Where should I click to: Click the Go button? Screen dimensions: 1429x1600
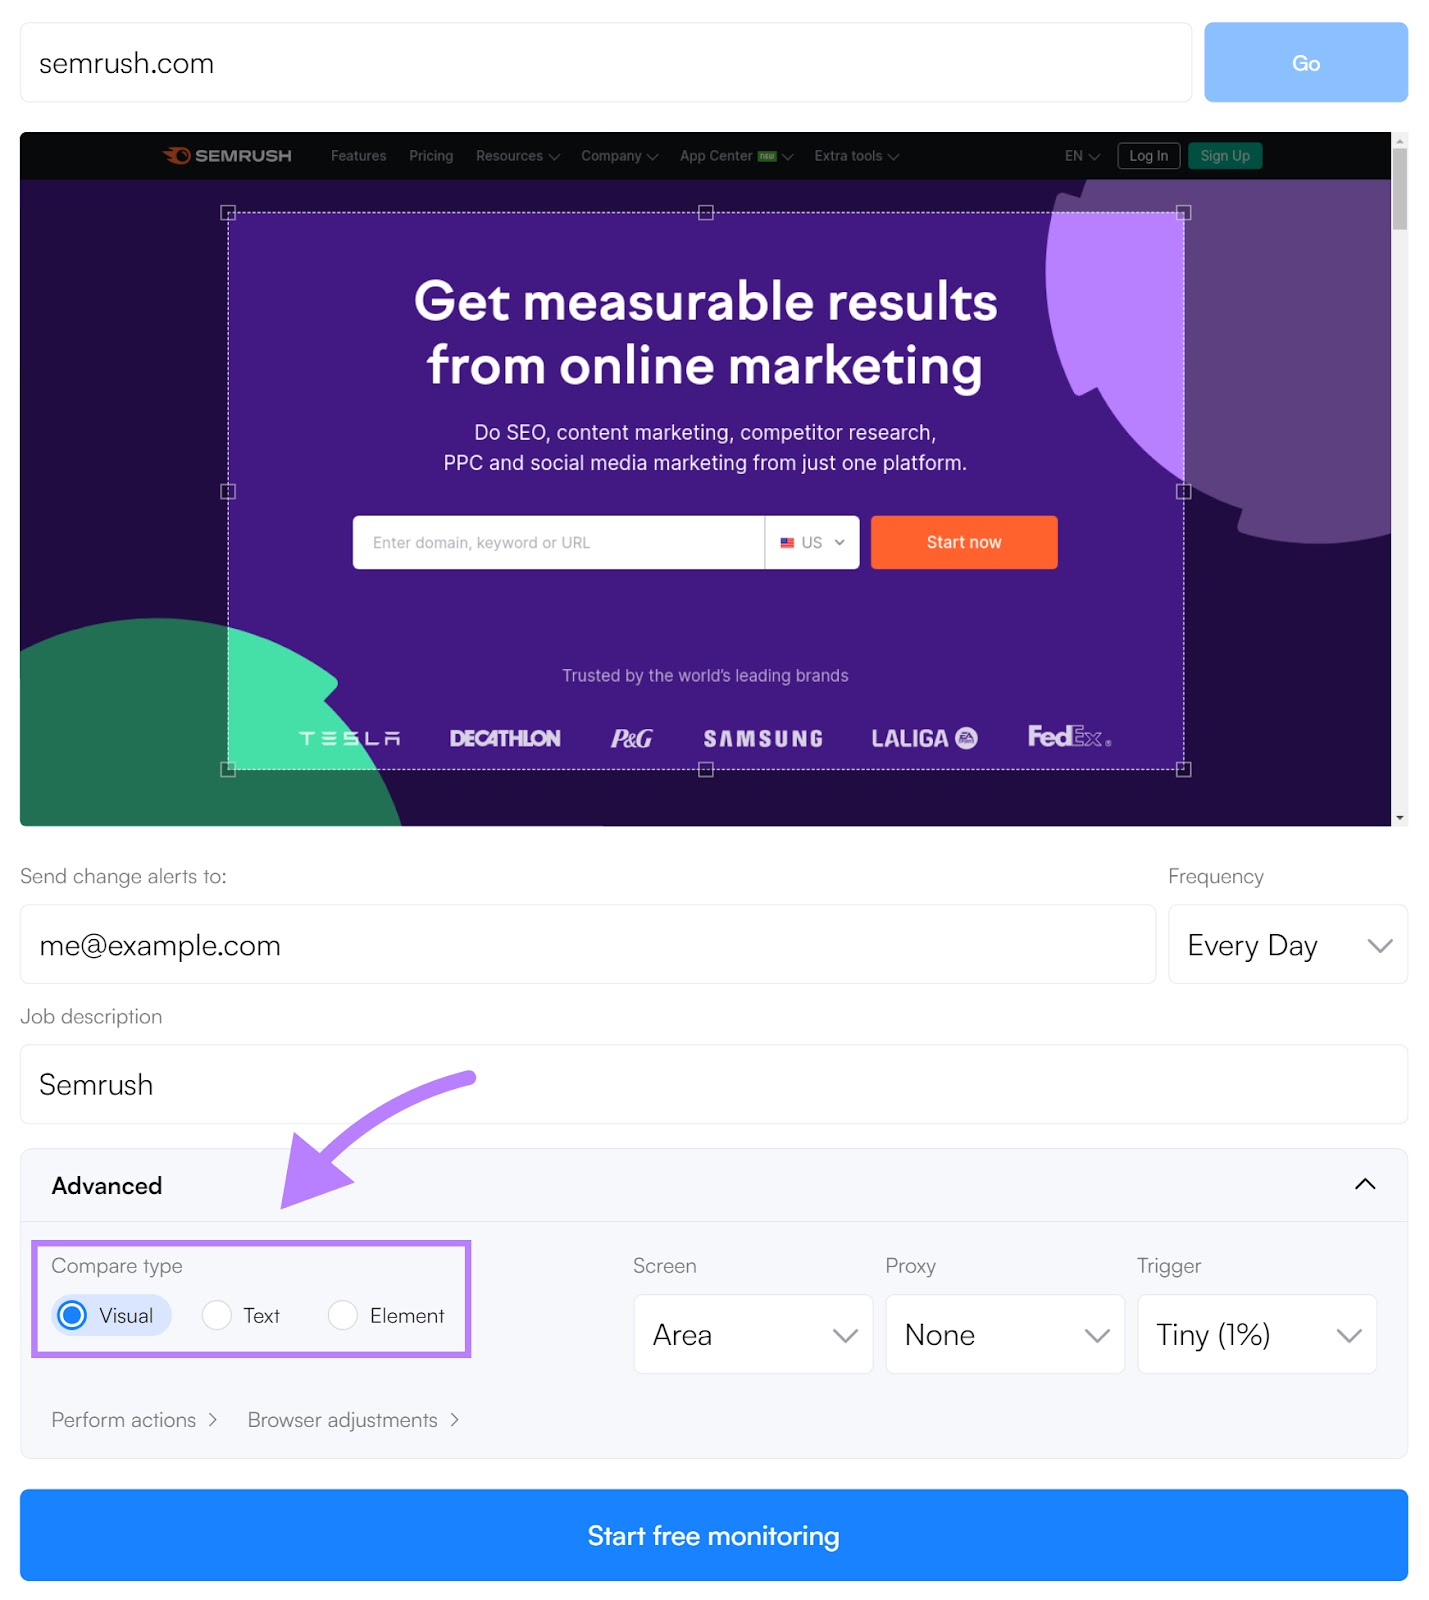[1306, 62]
